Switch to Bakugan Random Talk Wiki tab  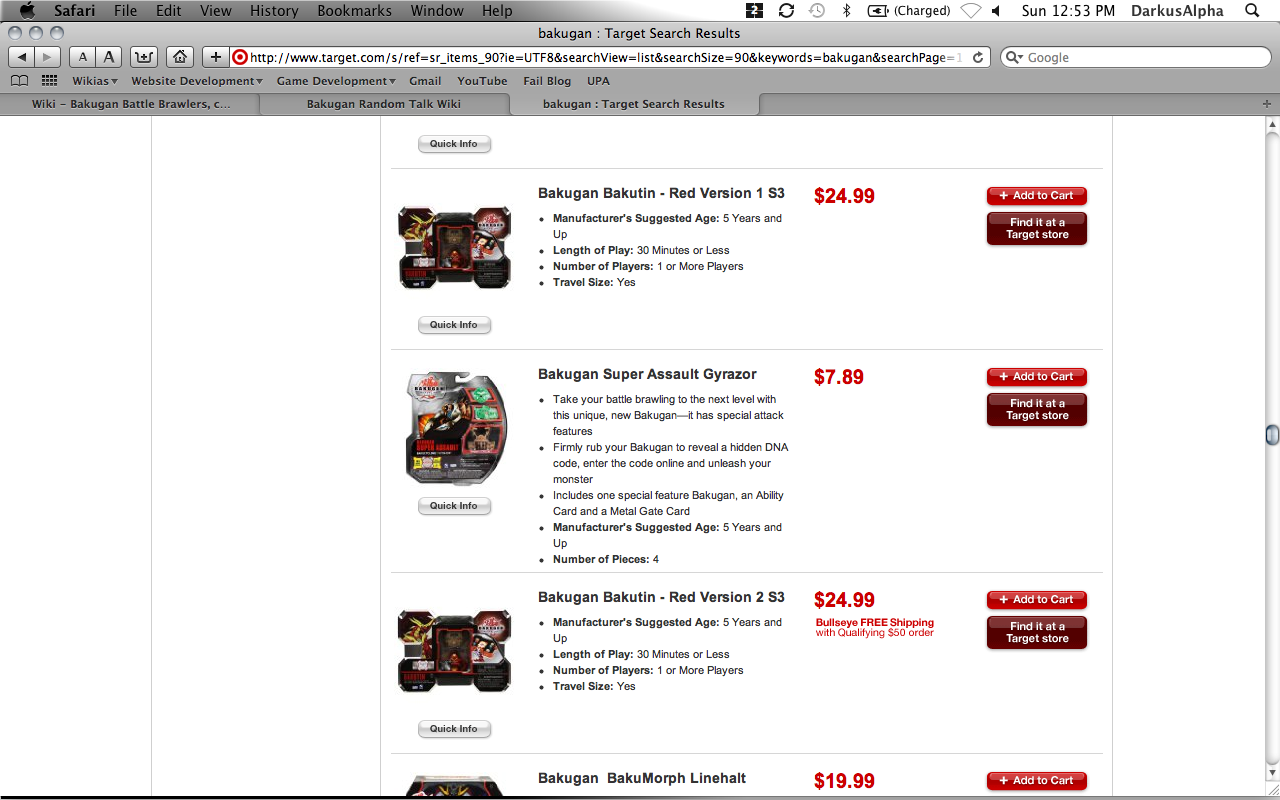(384, 104)
